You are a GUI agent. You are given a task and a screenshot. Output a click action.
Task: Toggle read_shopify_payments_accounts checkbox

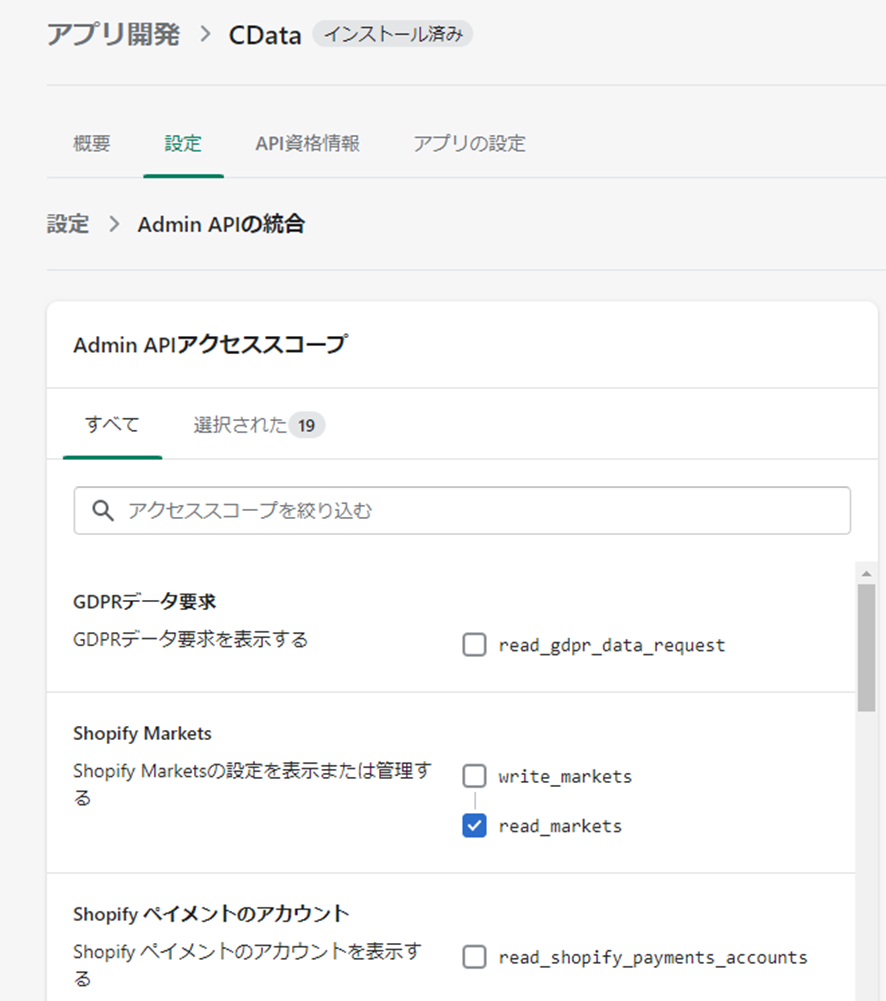(474, 957)
